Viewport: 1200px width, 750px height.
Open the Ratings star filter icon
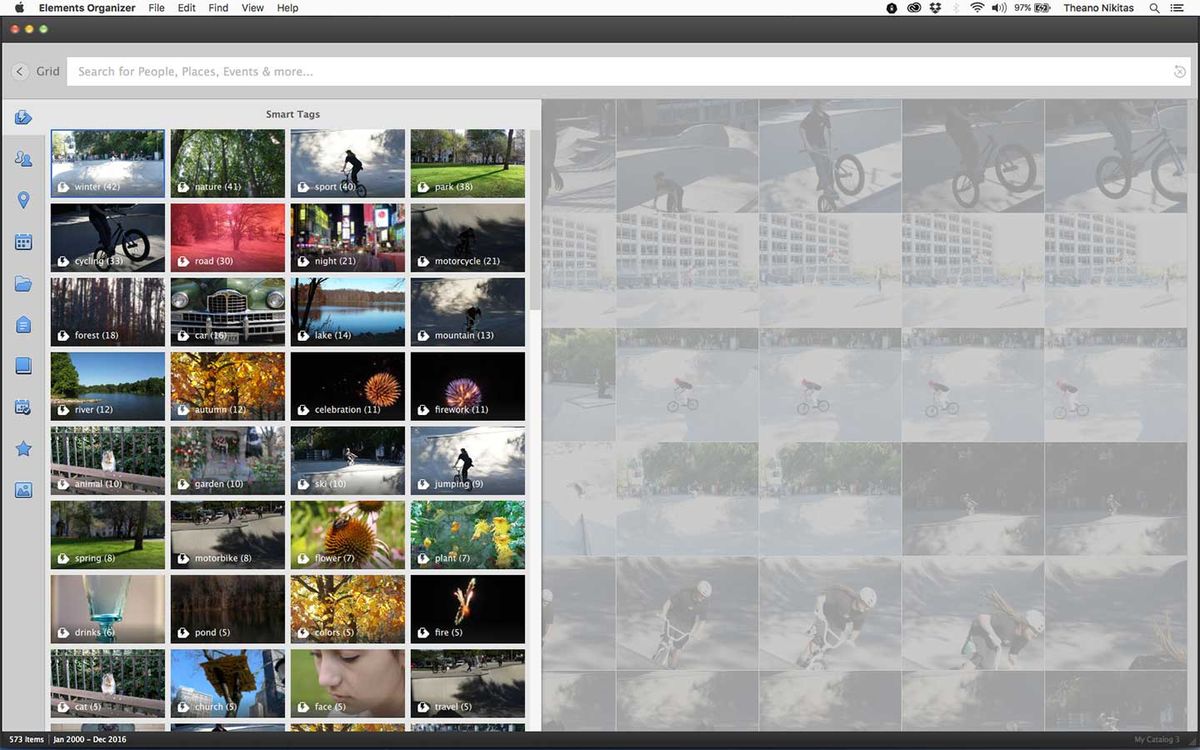point(23,448)
